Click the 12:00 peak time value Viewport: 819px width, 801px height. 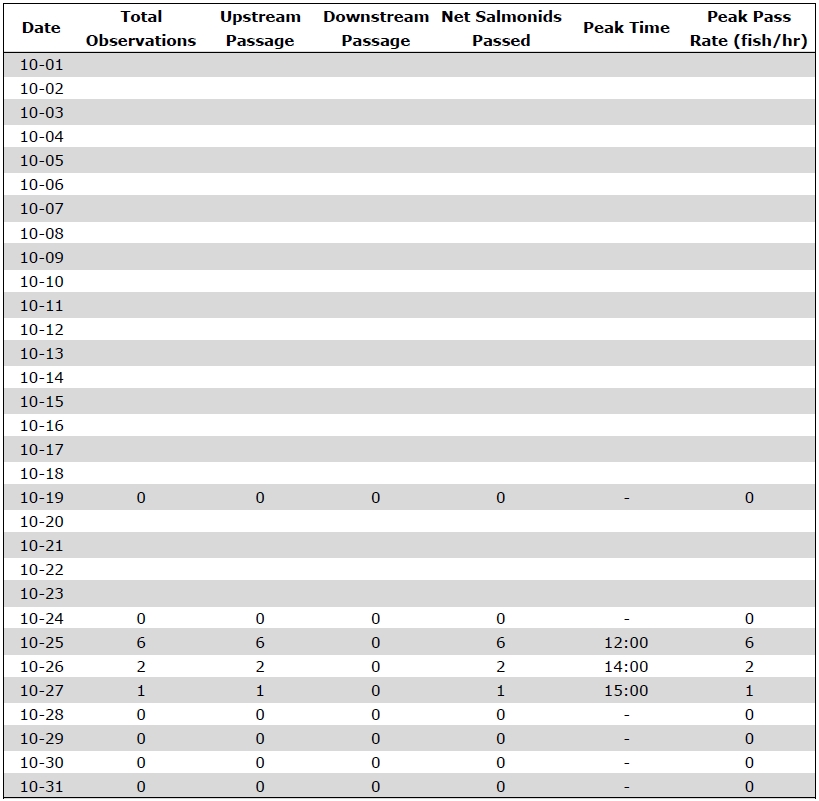click(x=626, y=643)
